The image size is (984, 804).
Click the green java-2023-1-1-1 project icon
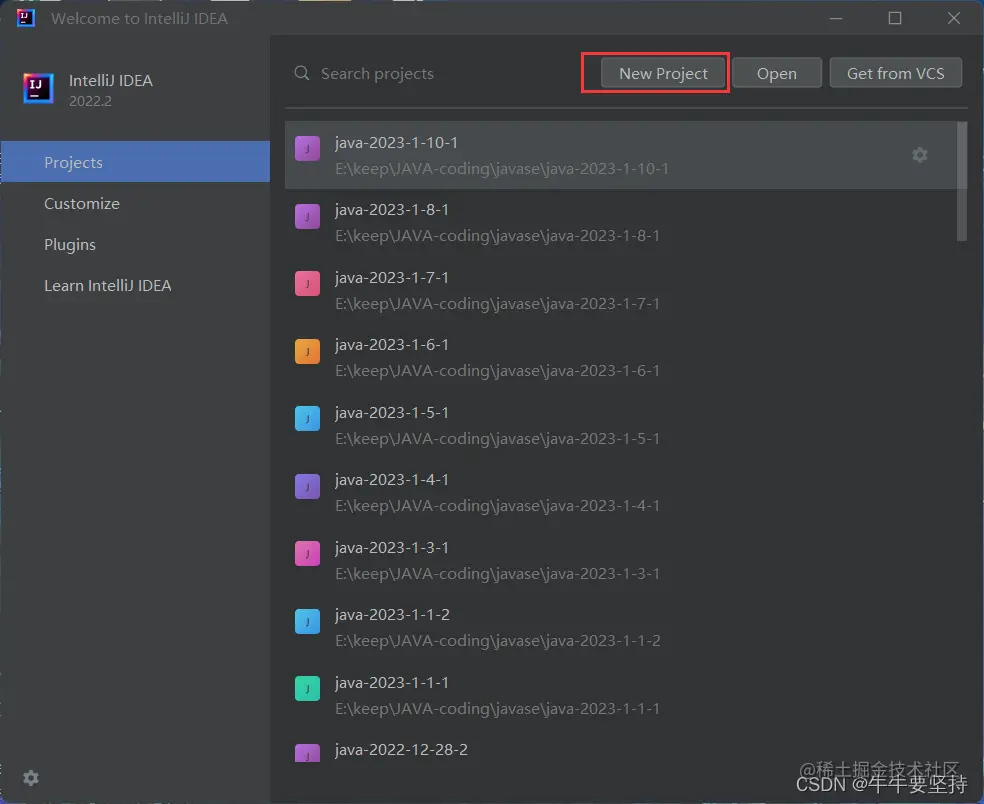pos(308,689)
